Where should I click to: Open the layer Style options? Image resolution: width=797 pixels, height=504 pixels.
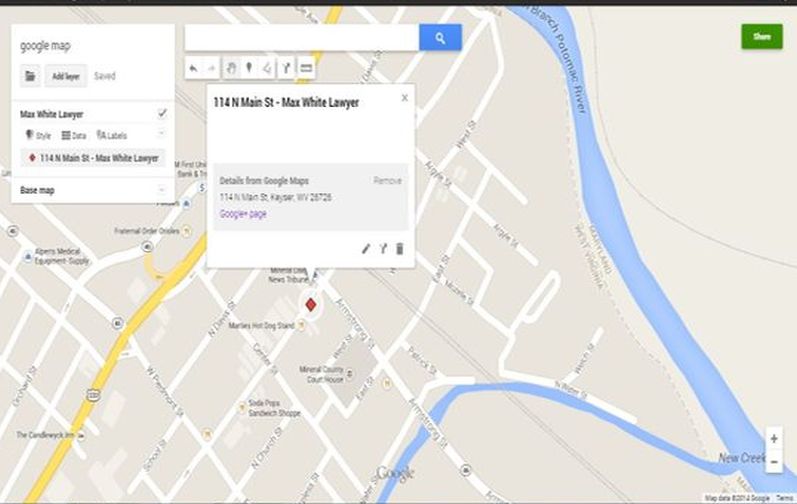pyautogui.click(x=37, y=134)
